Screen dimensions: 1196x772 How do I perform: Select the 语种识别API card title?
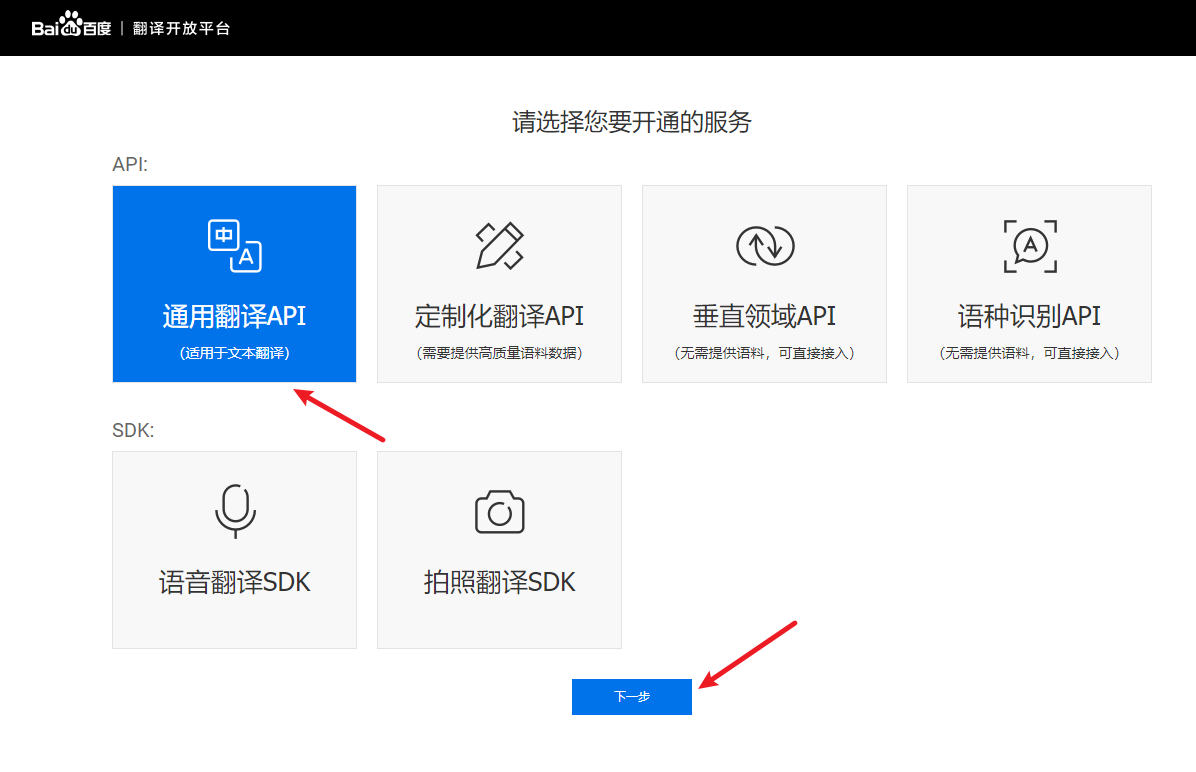(x=1029, y=316)
